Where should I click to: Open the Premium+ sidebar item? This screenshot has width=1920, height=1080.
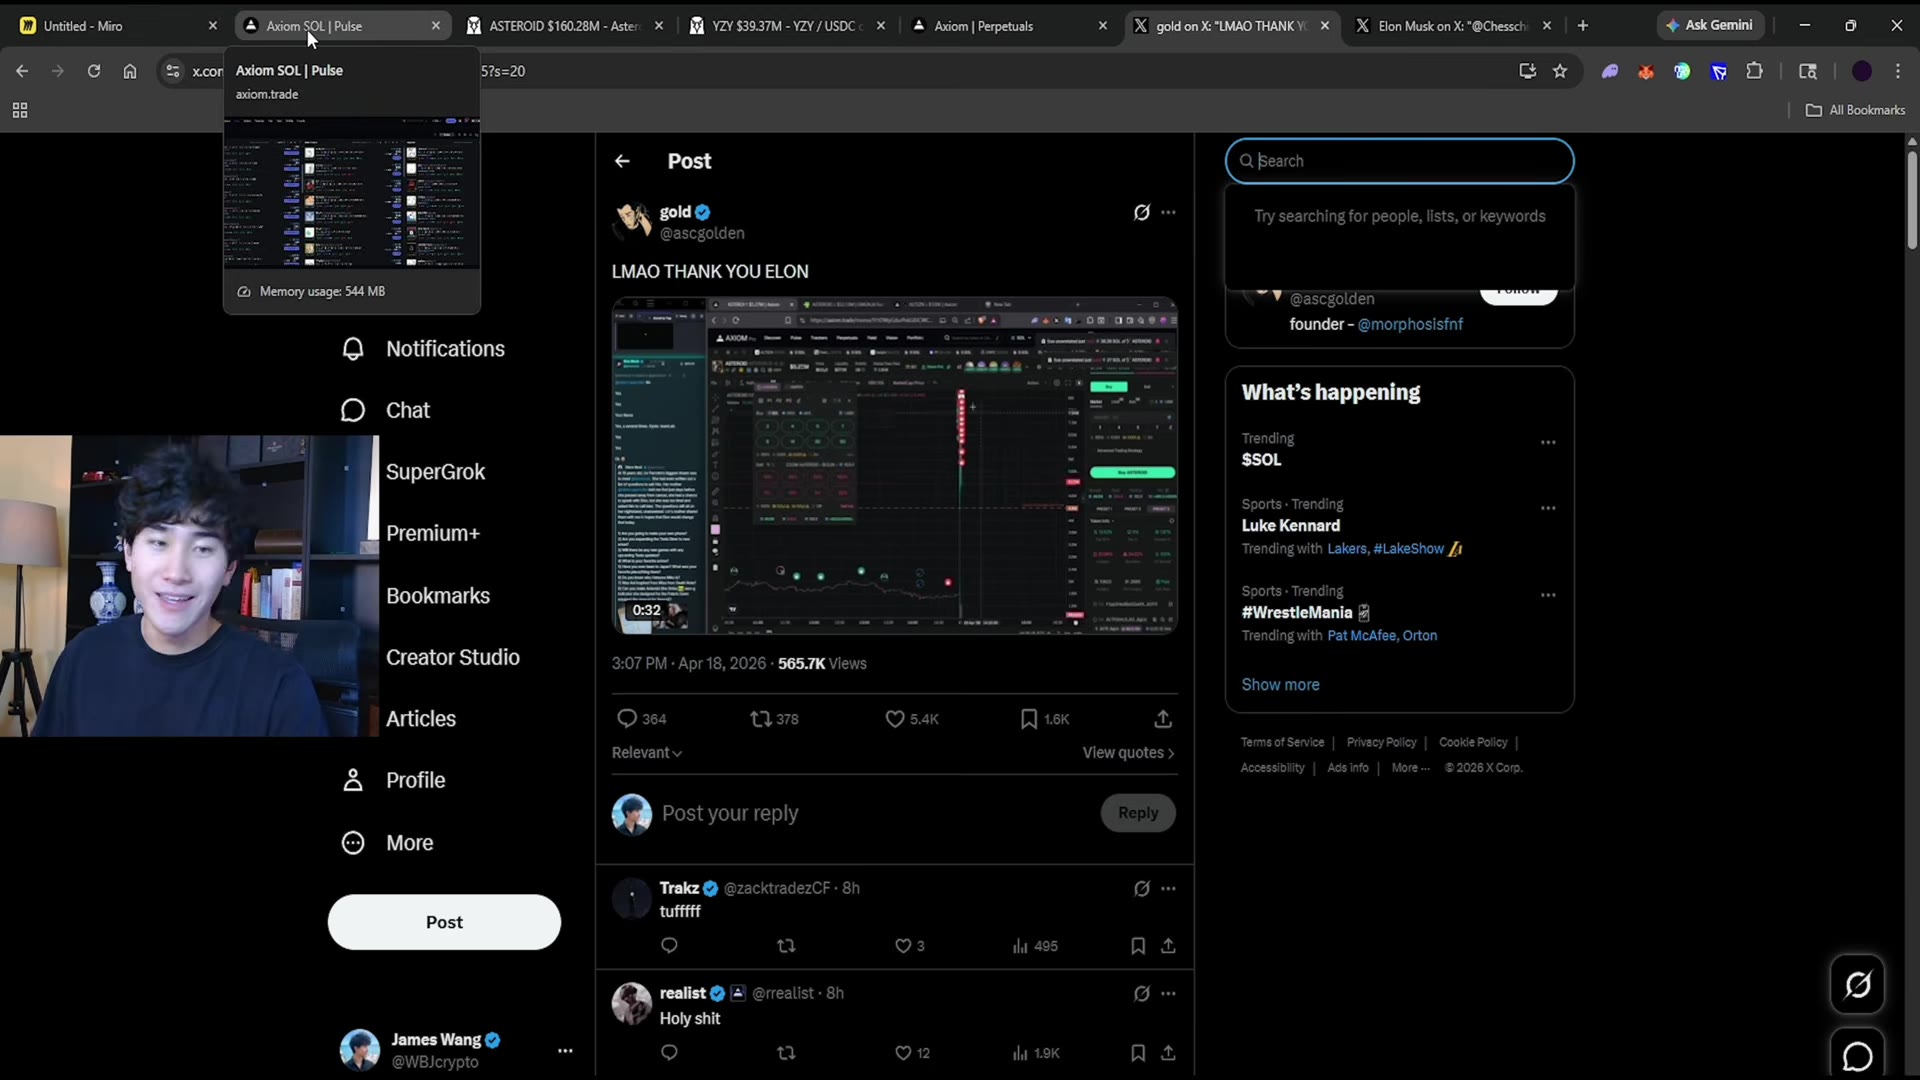coord(433,533)
